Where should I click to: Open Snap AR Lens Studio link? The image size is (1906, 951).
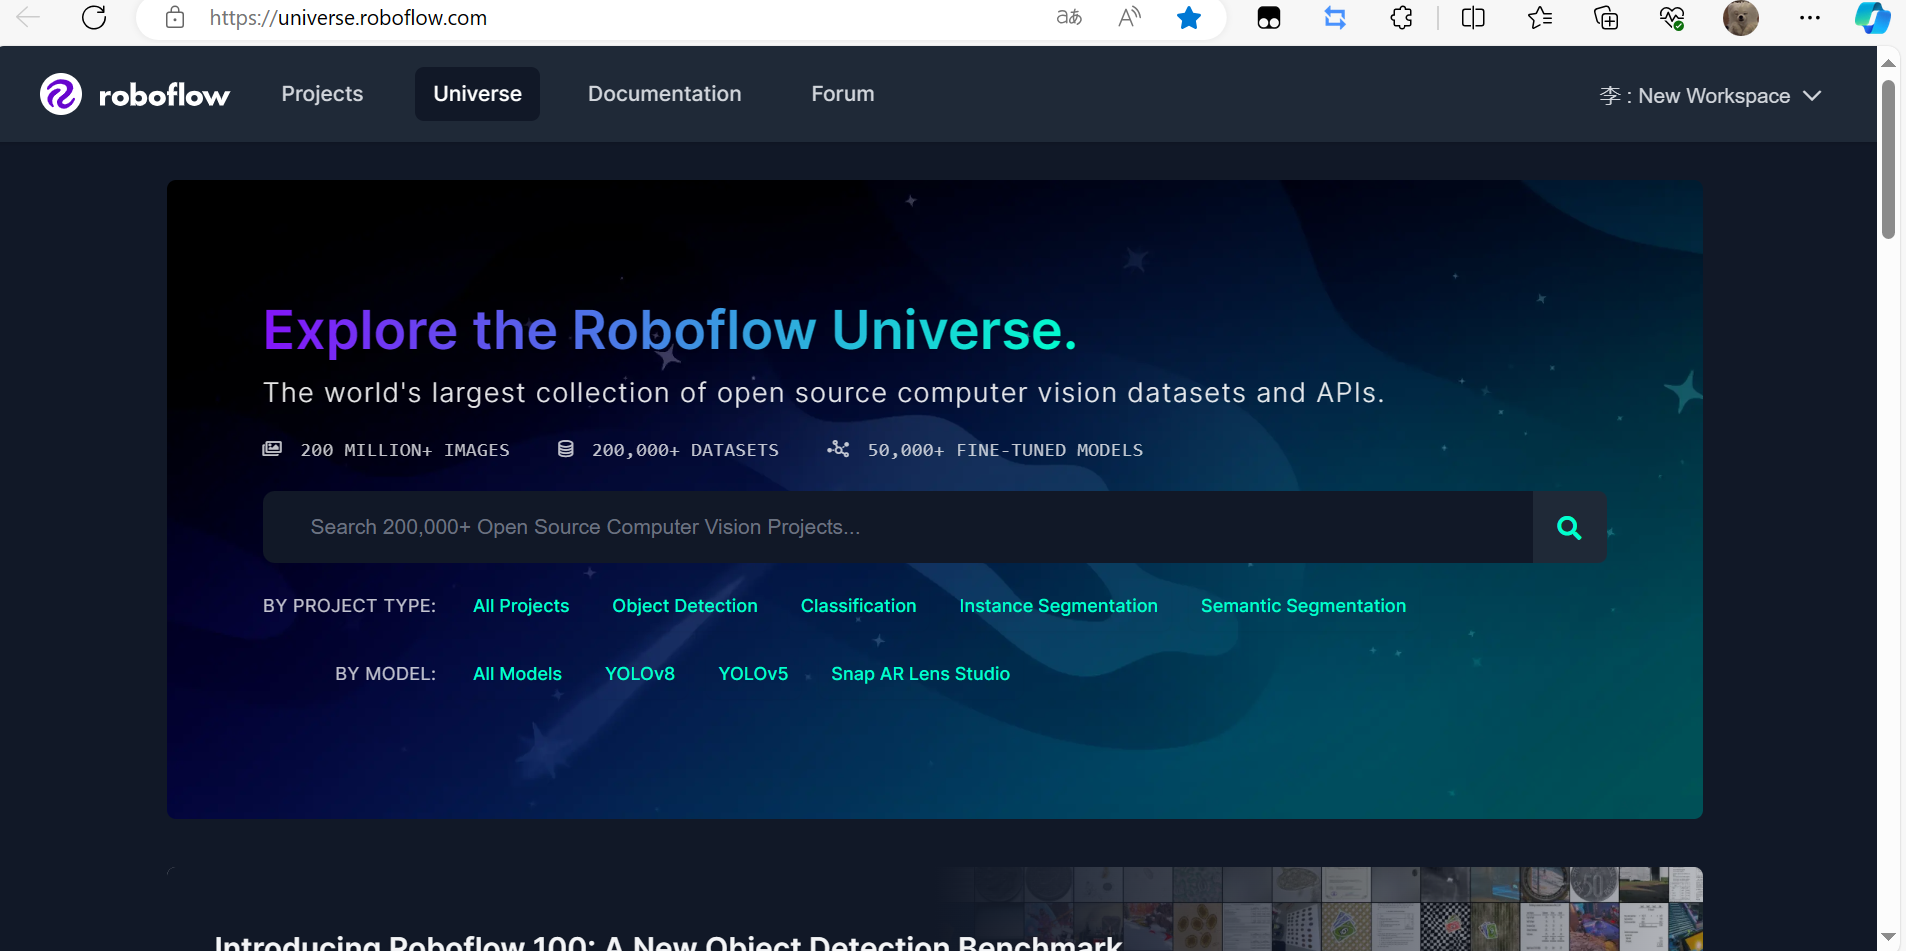pyautogui.click(x=921, y=674)
